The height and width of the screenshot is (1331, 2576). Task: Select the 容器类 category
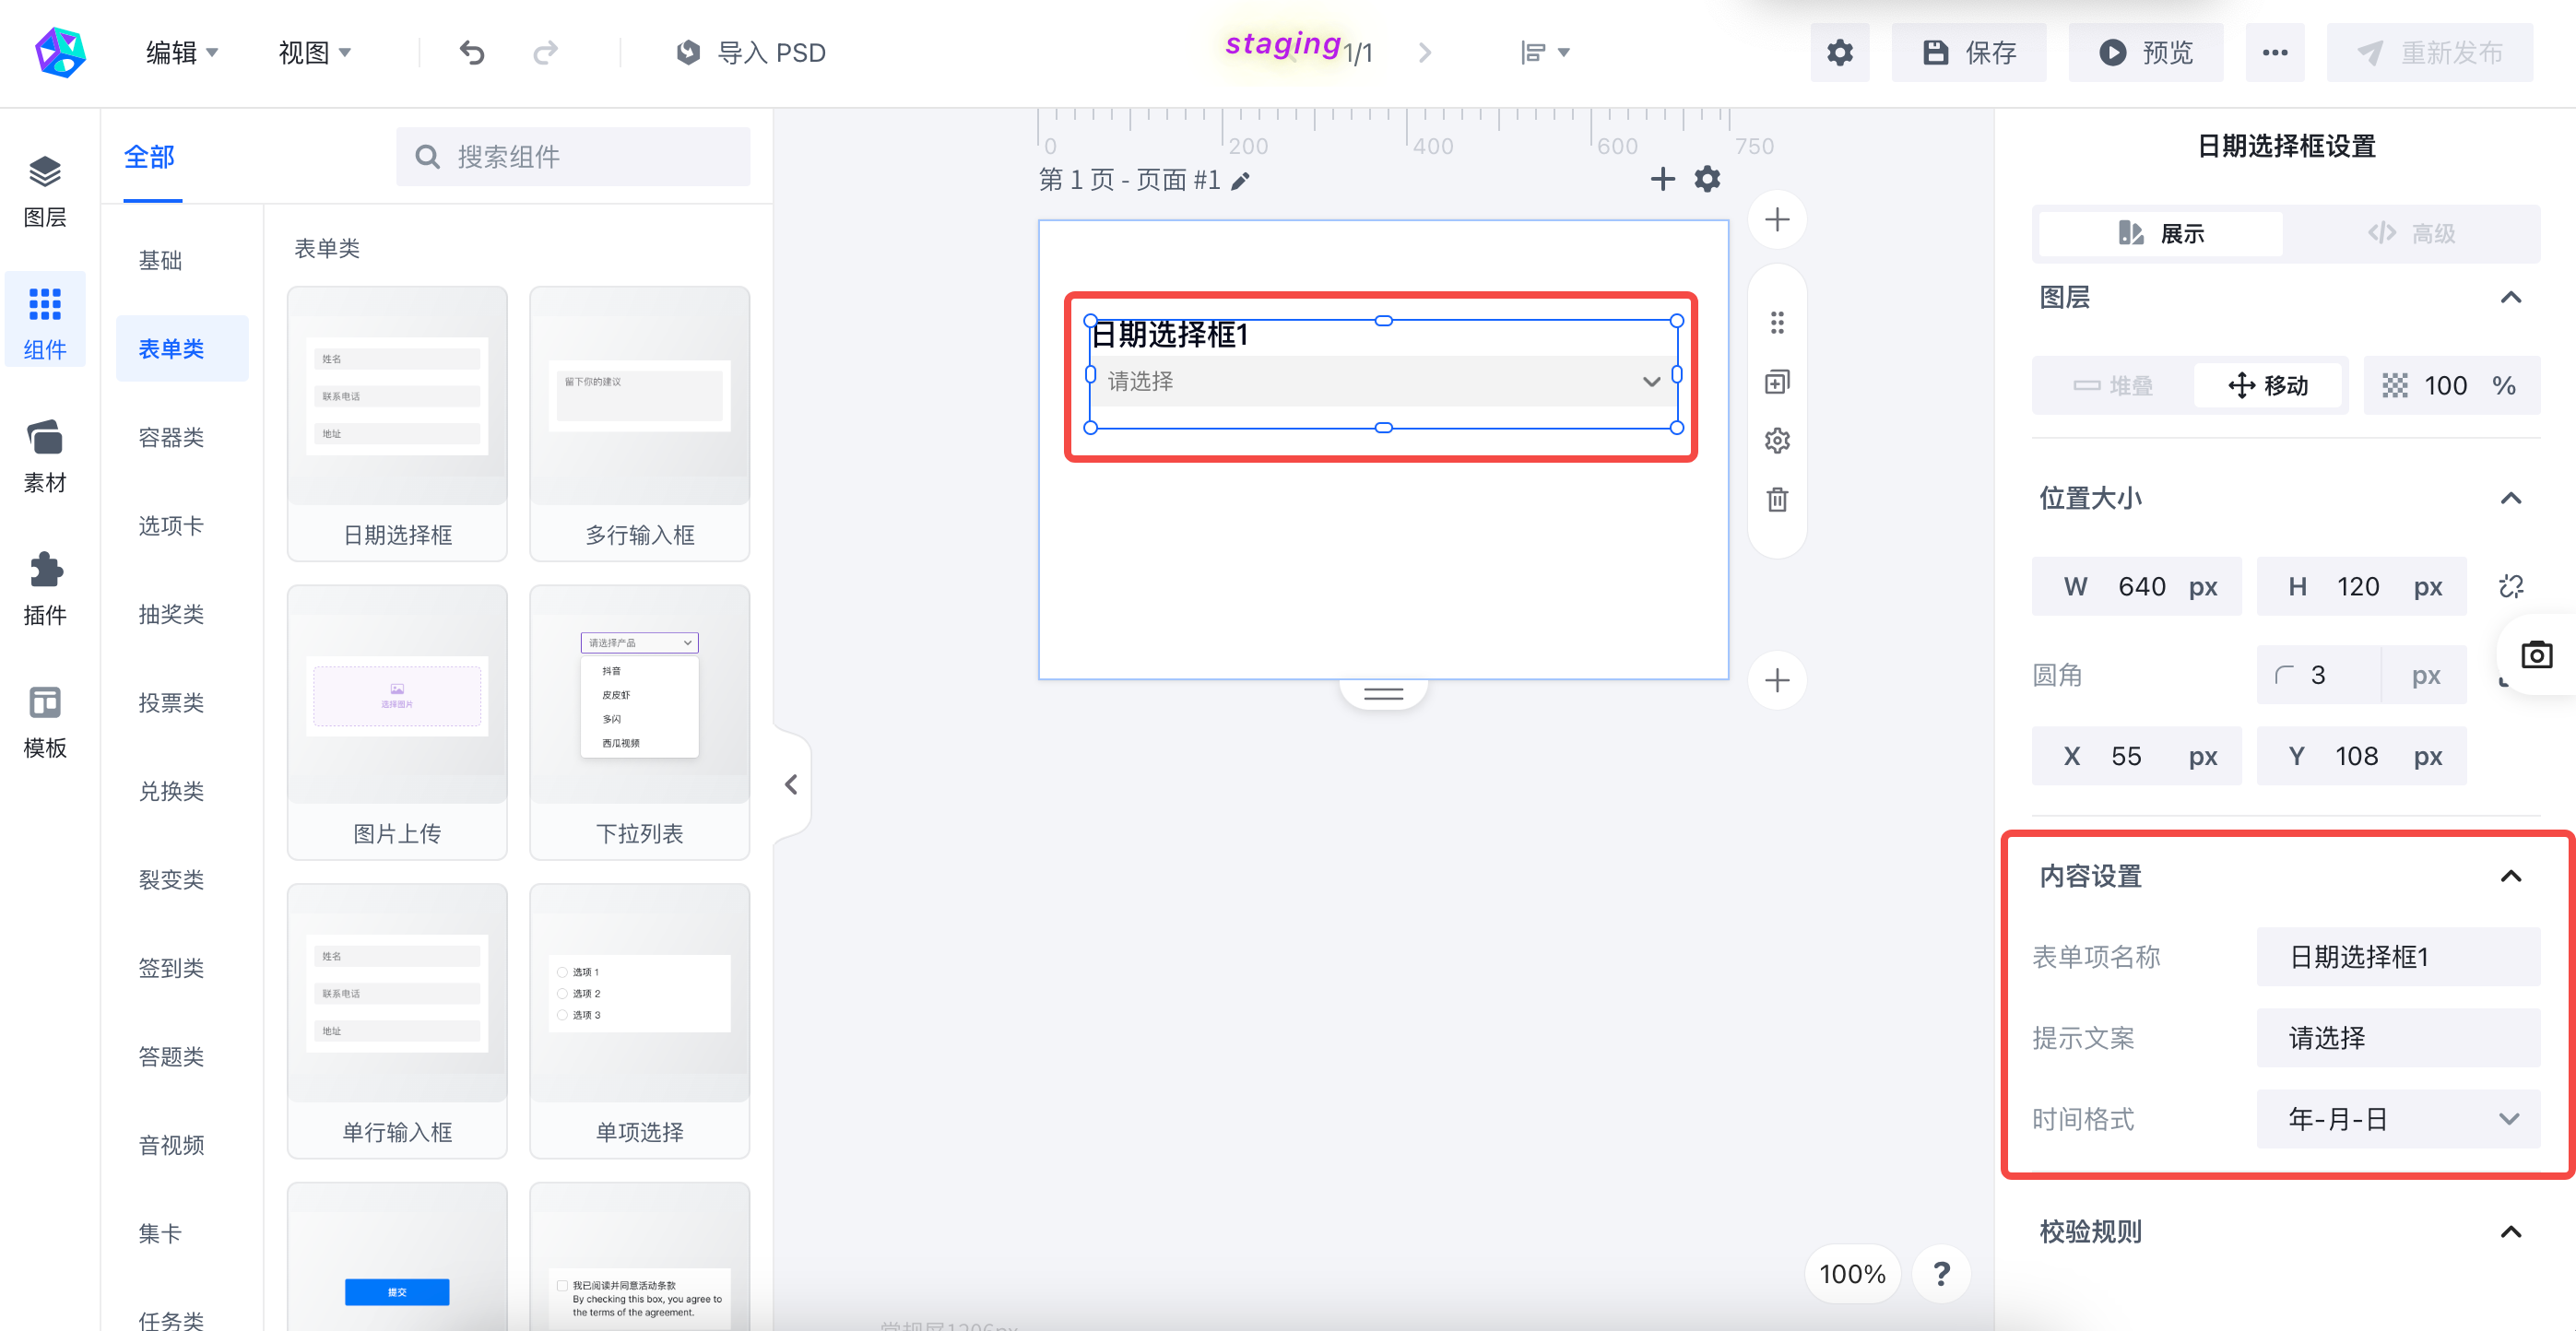pos(171,437)
